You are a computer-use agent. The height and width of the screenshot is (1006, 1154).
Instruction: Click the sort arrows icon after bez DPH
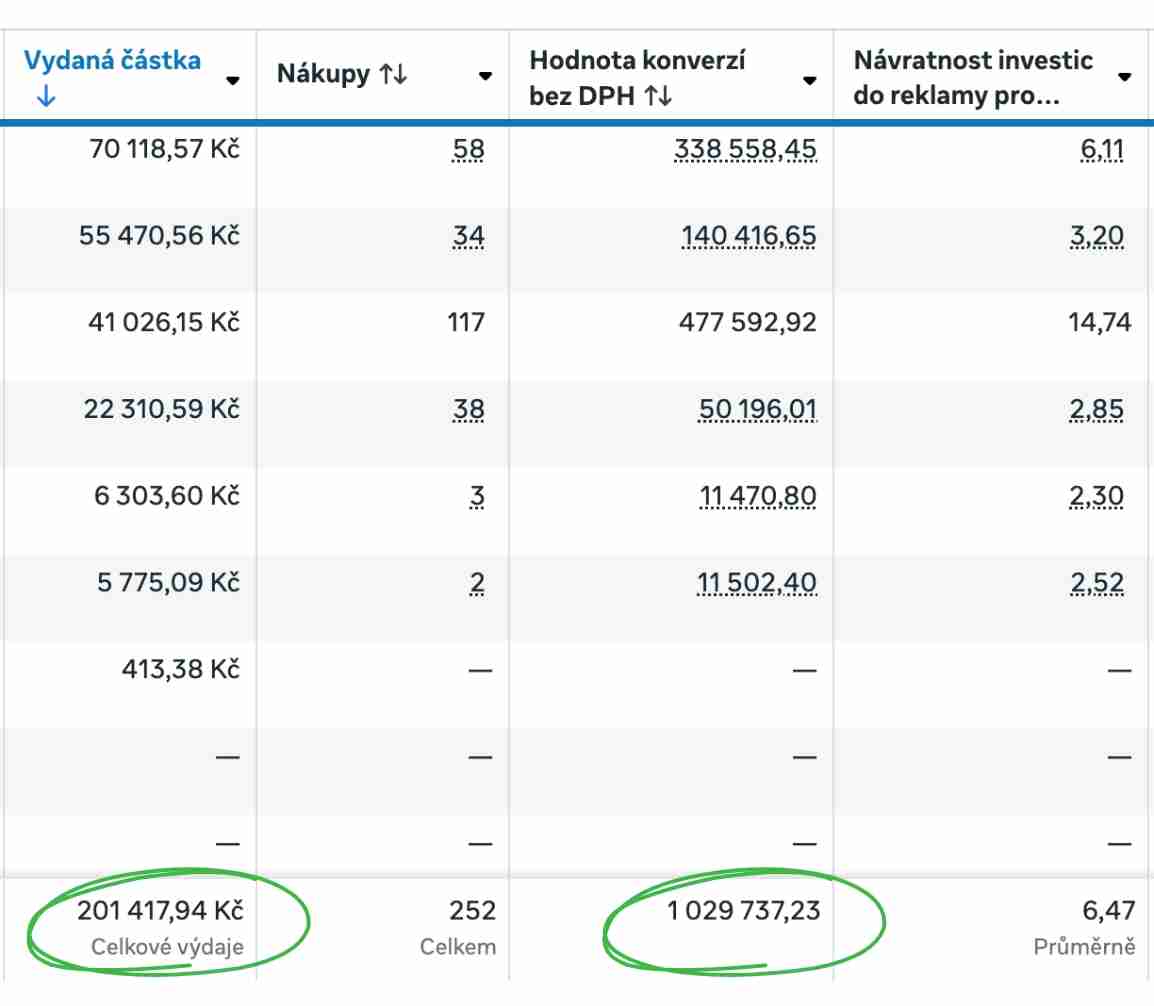click(x=657, y=96)
